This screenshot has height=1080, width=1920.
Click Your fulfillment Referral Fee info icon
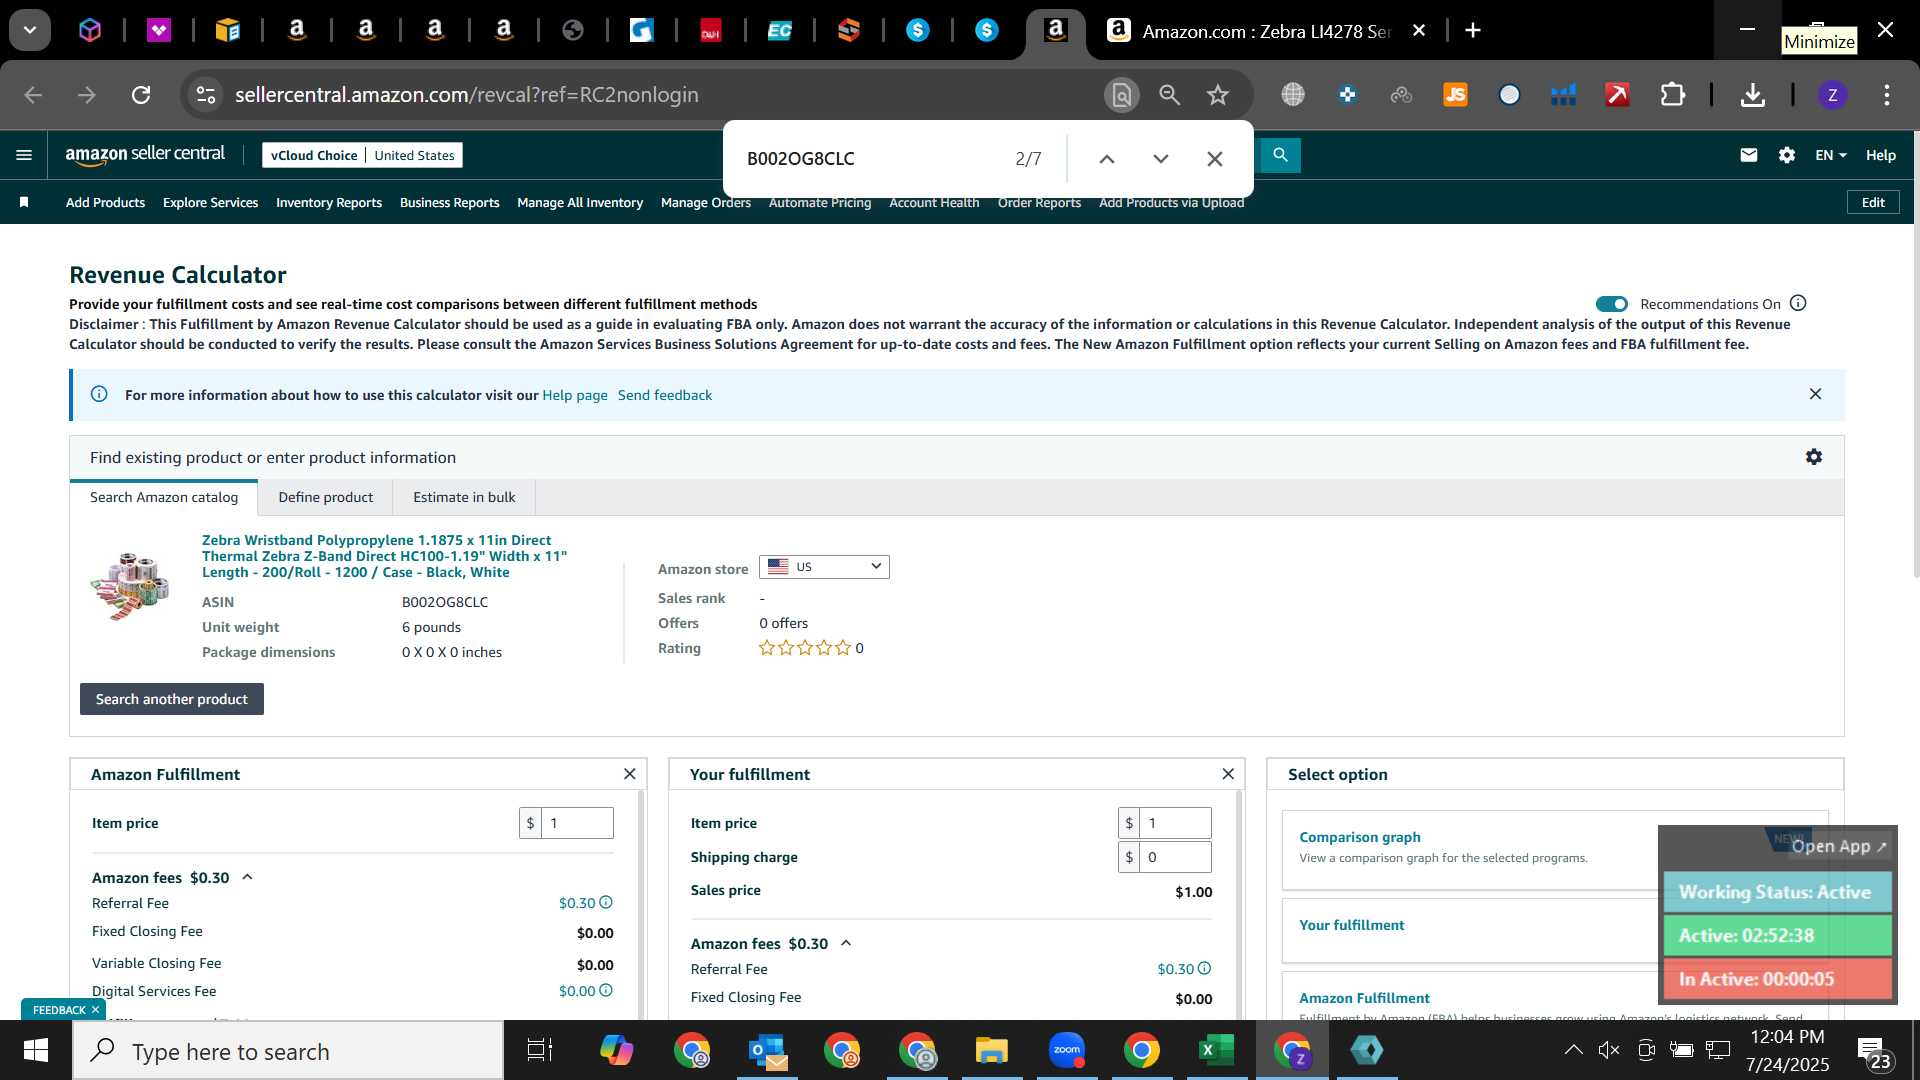pyautogui.click(x=1204, y=968)
